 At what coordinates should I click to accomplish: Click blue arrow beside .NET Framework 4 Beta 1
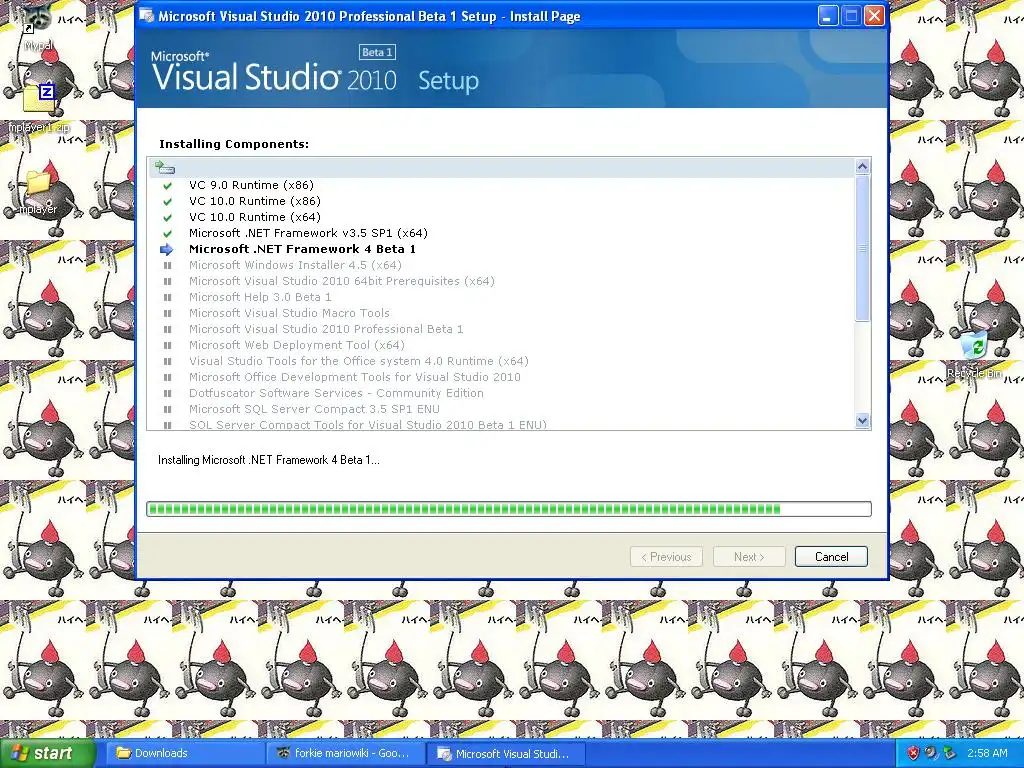(167, 249)
